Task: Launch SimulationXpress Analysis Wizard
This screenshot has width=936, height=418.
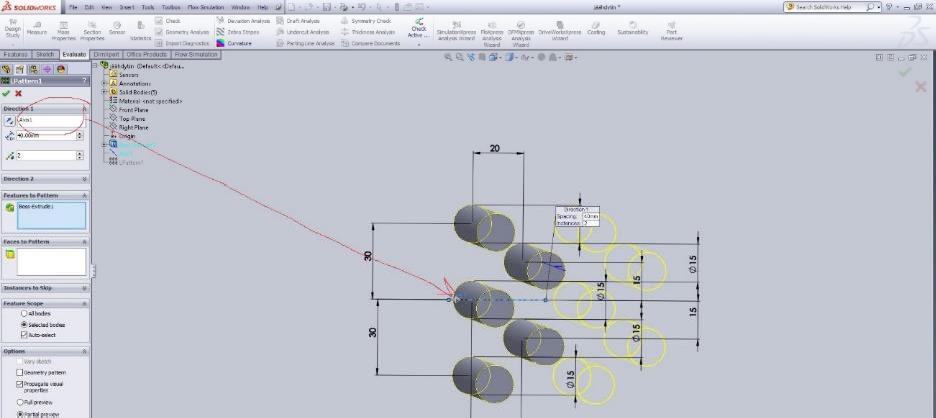Action: 456,31
